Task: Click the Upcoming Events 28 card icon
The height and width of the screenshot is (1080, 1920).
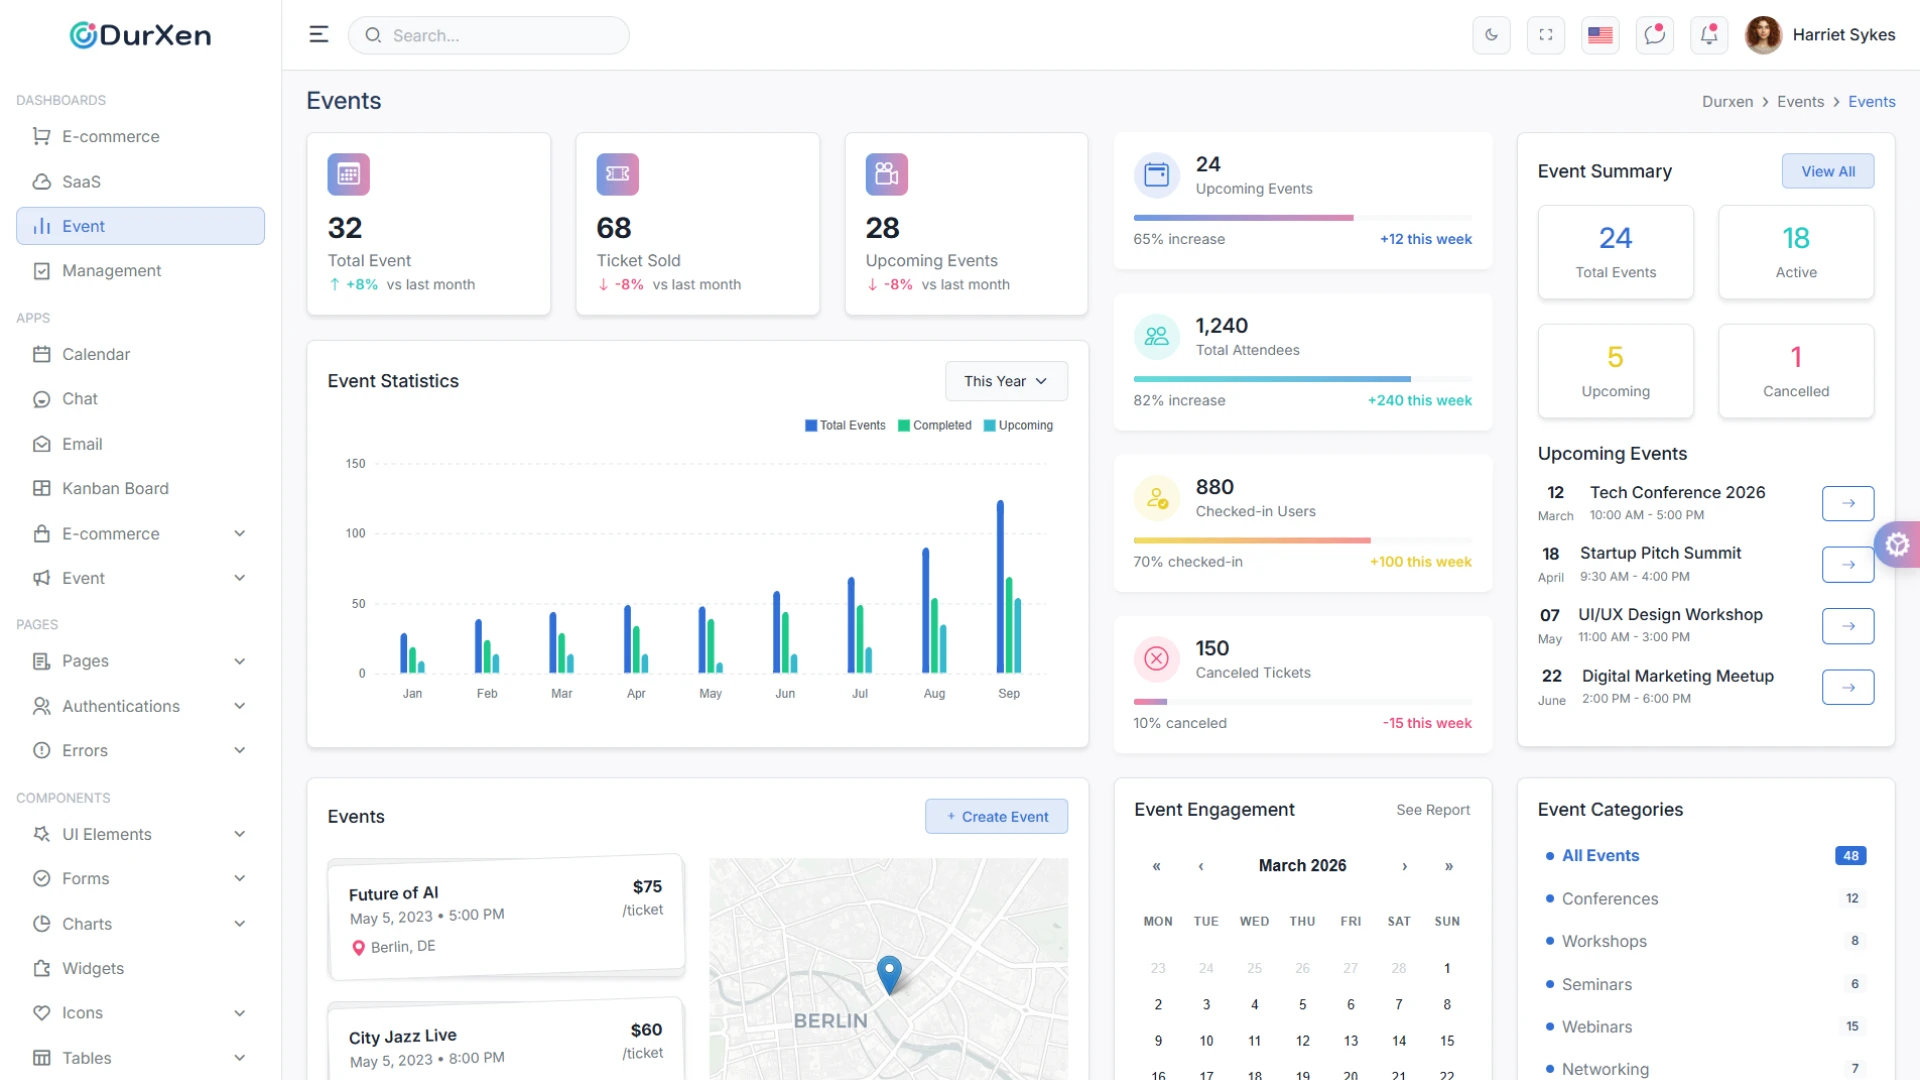Action: [887, 174]
